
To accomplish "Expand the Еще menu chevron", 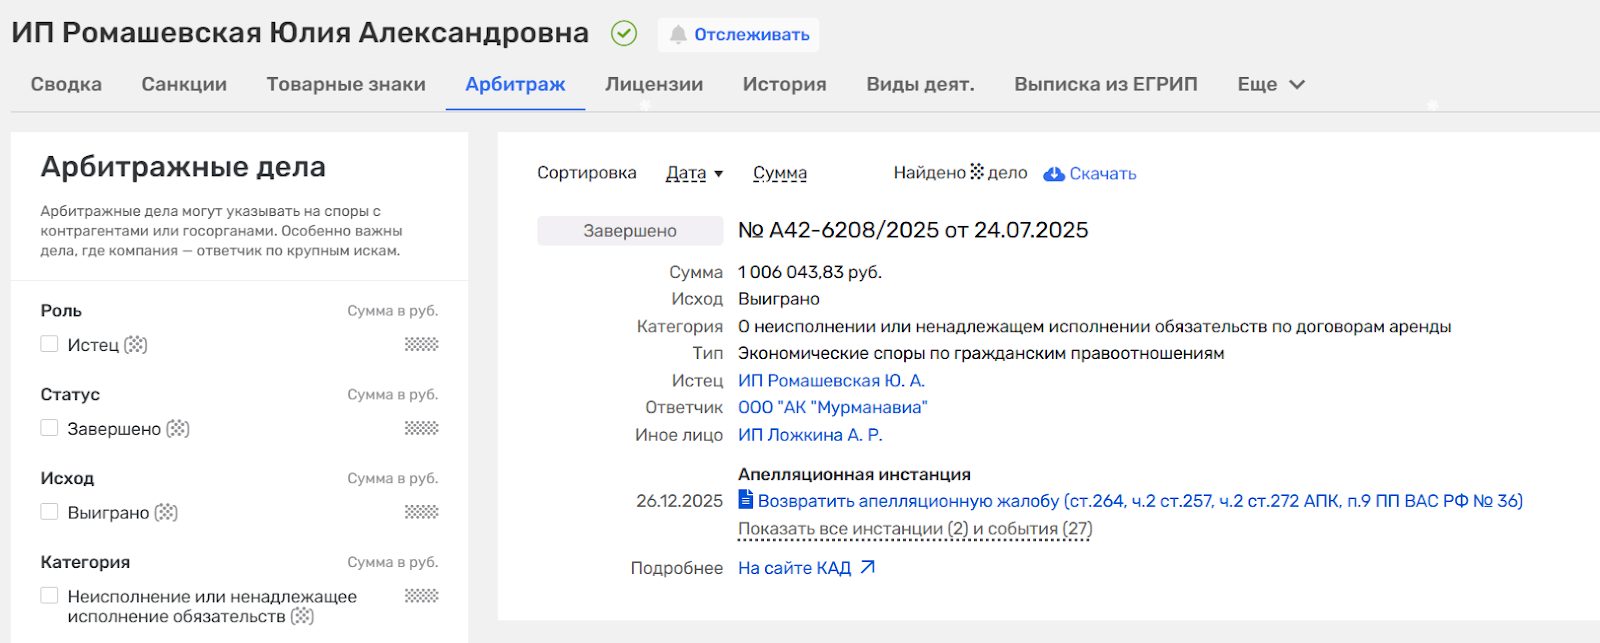I will pyautogui.click(x=1297, y=85).
